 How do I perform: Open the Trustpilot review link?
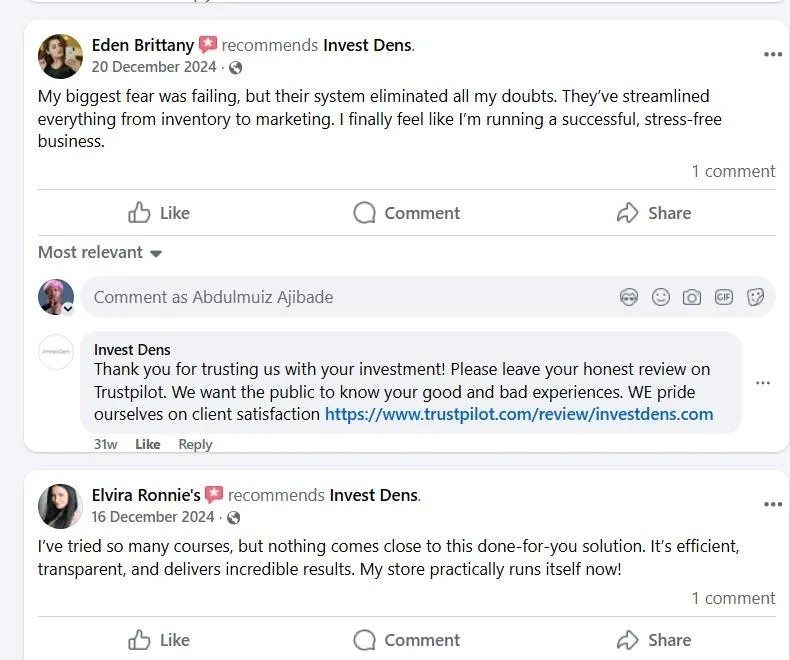pos(519,414)
